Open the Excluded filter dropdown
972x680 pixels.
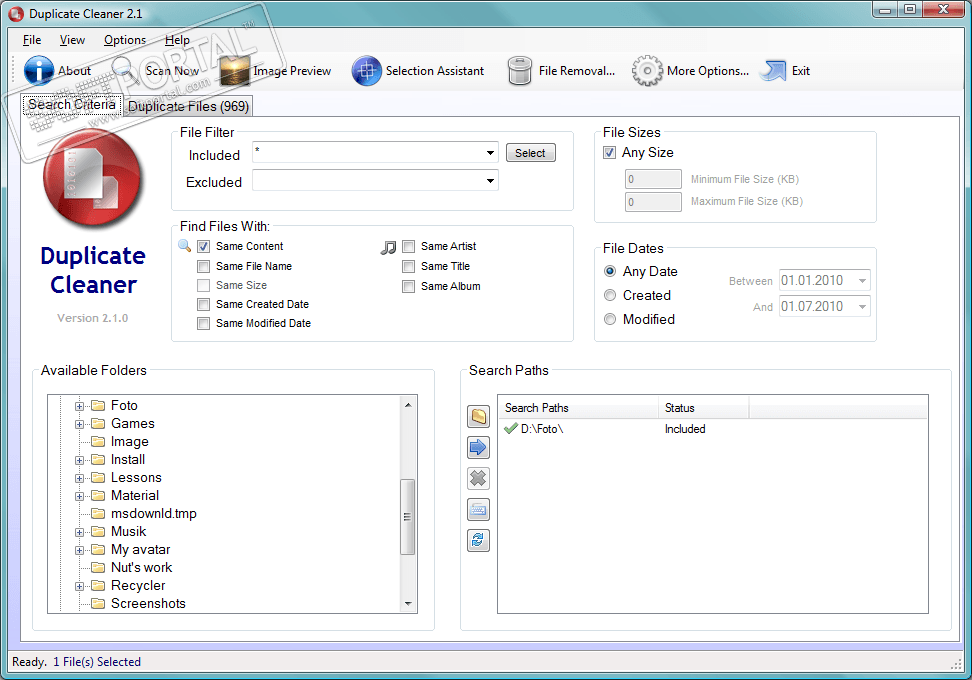(x=490, y=181)
